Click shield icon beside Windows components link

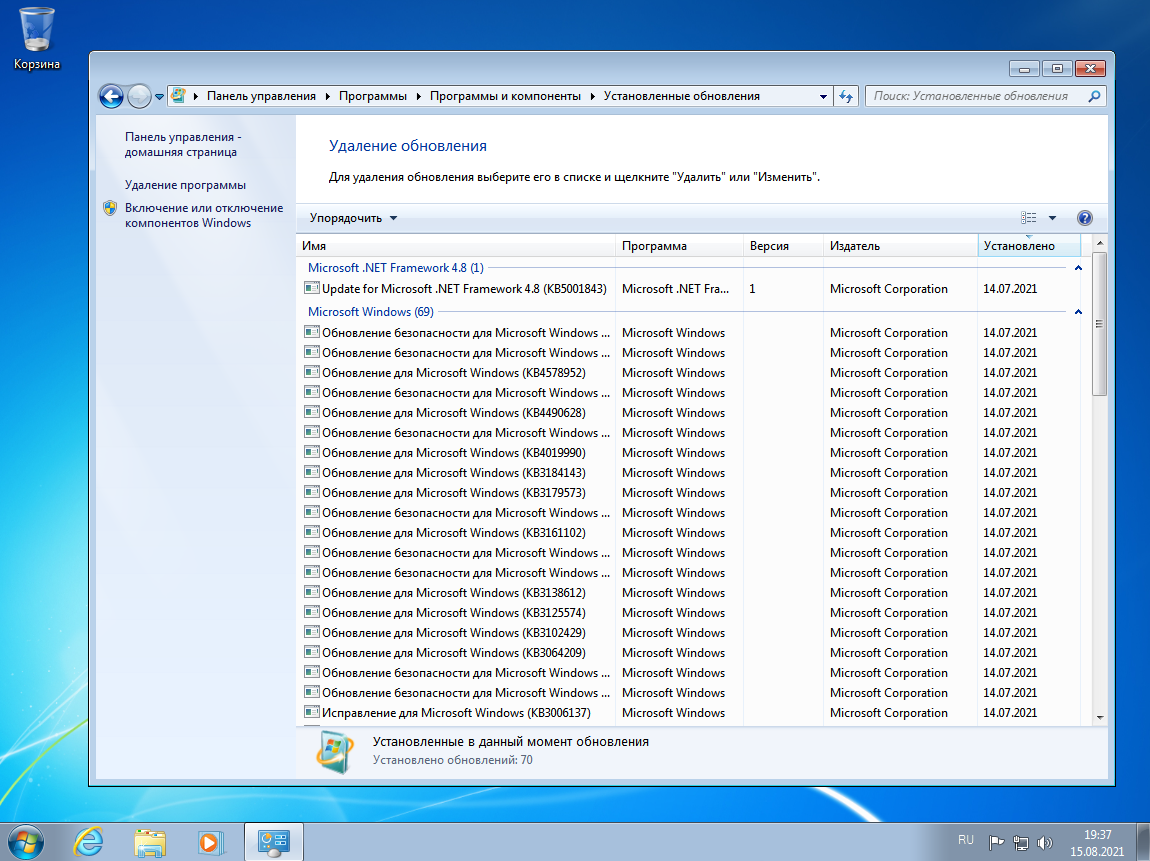(110, 208)
